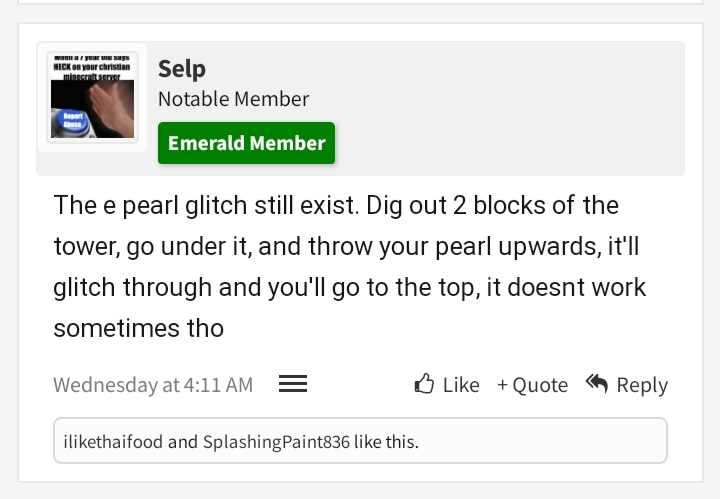Viewport: 720px width, 499px height.
Task: Open Selp's user profile name link
Action: point(182,69)
